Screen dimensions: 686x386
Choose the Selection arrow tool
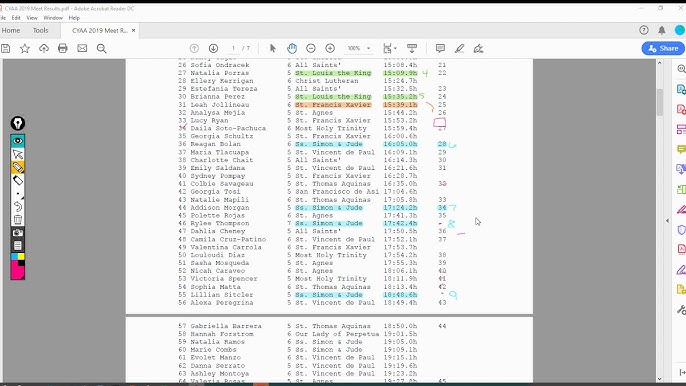click(x=273, y=49)
